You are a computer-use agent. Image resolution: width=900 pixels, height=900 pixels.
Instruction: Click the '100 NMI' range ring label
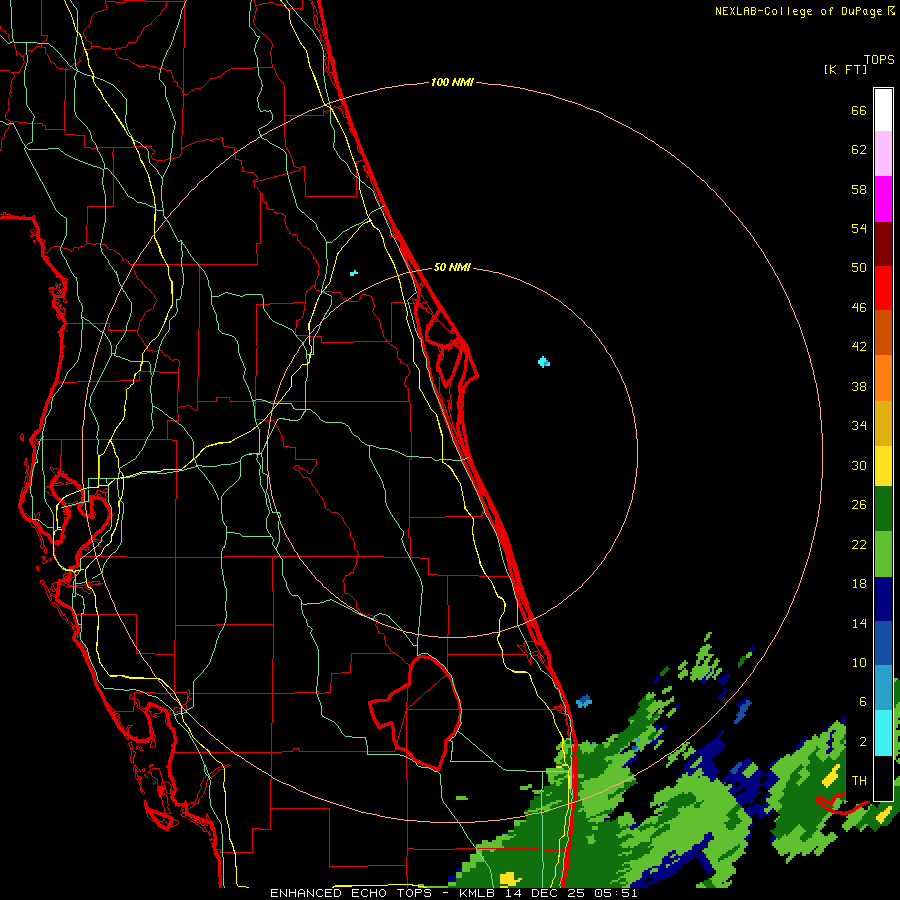[452, 82]
